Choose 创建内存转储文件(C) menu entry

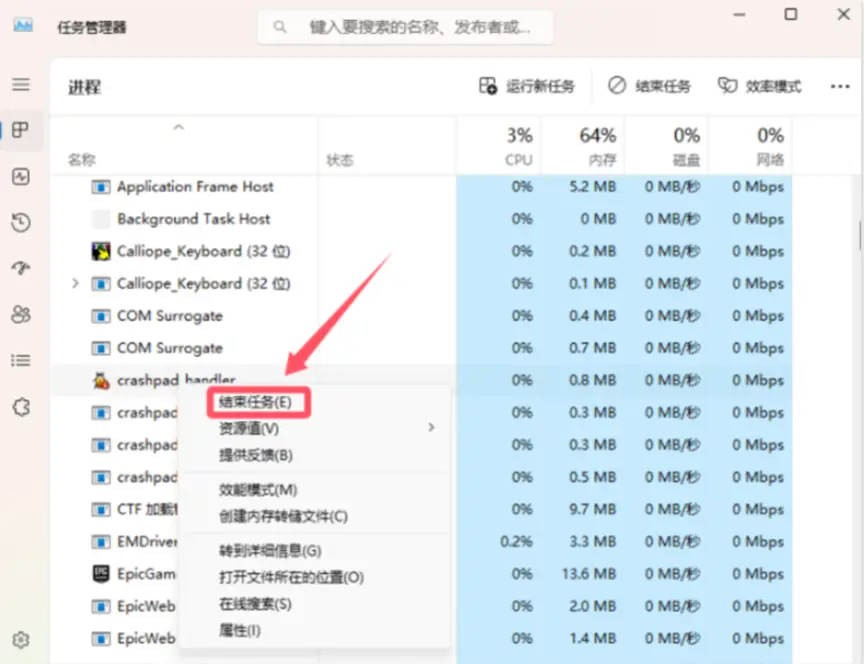(x=283, y=516)
